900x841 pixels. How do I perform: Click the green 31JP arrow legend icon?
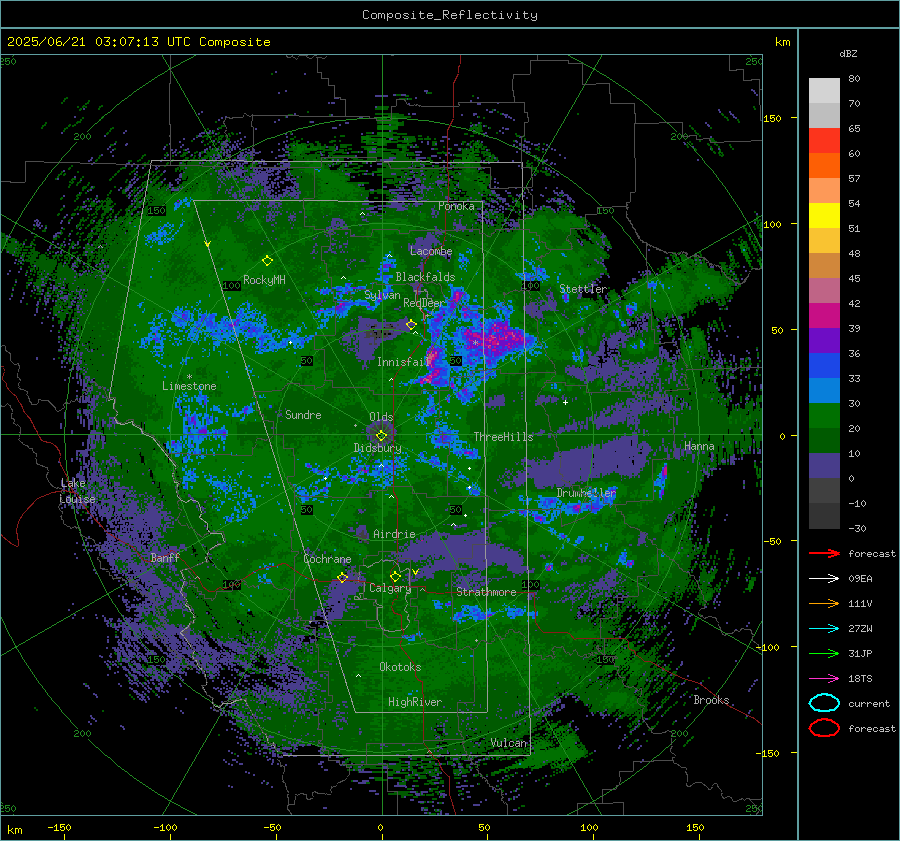tap(824, 653)
